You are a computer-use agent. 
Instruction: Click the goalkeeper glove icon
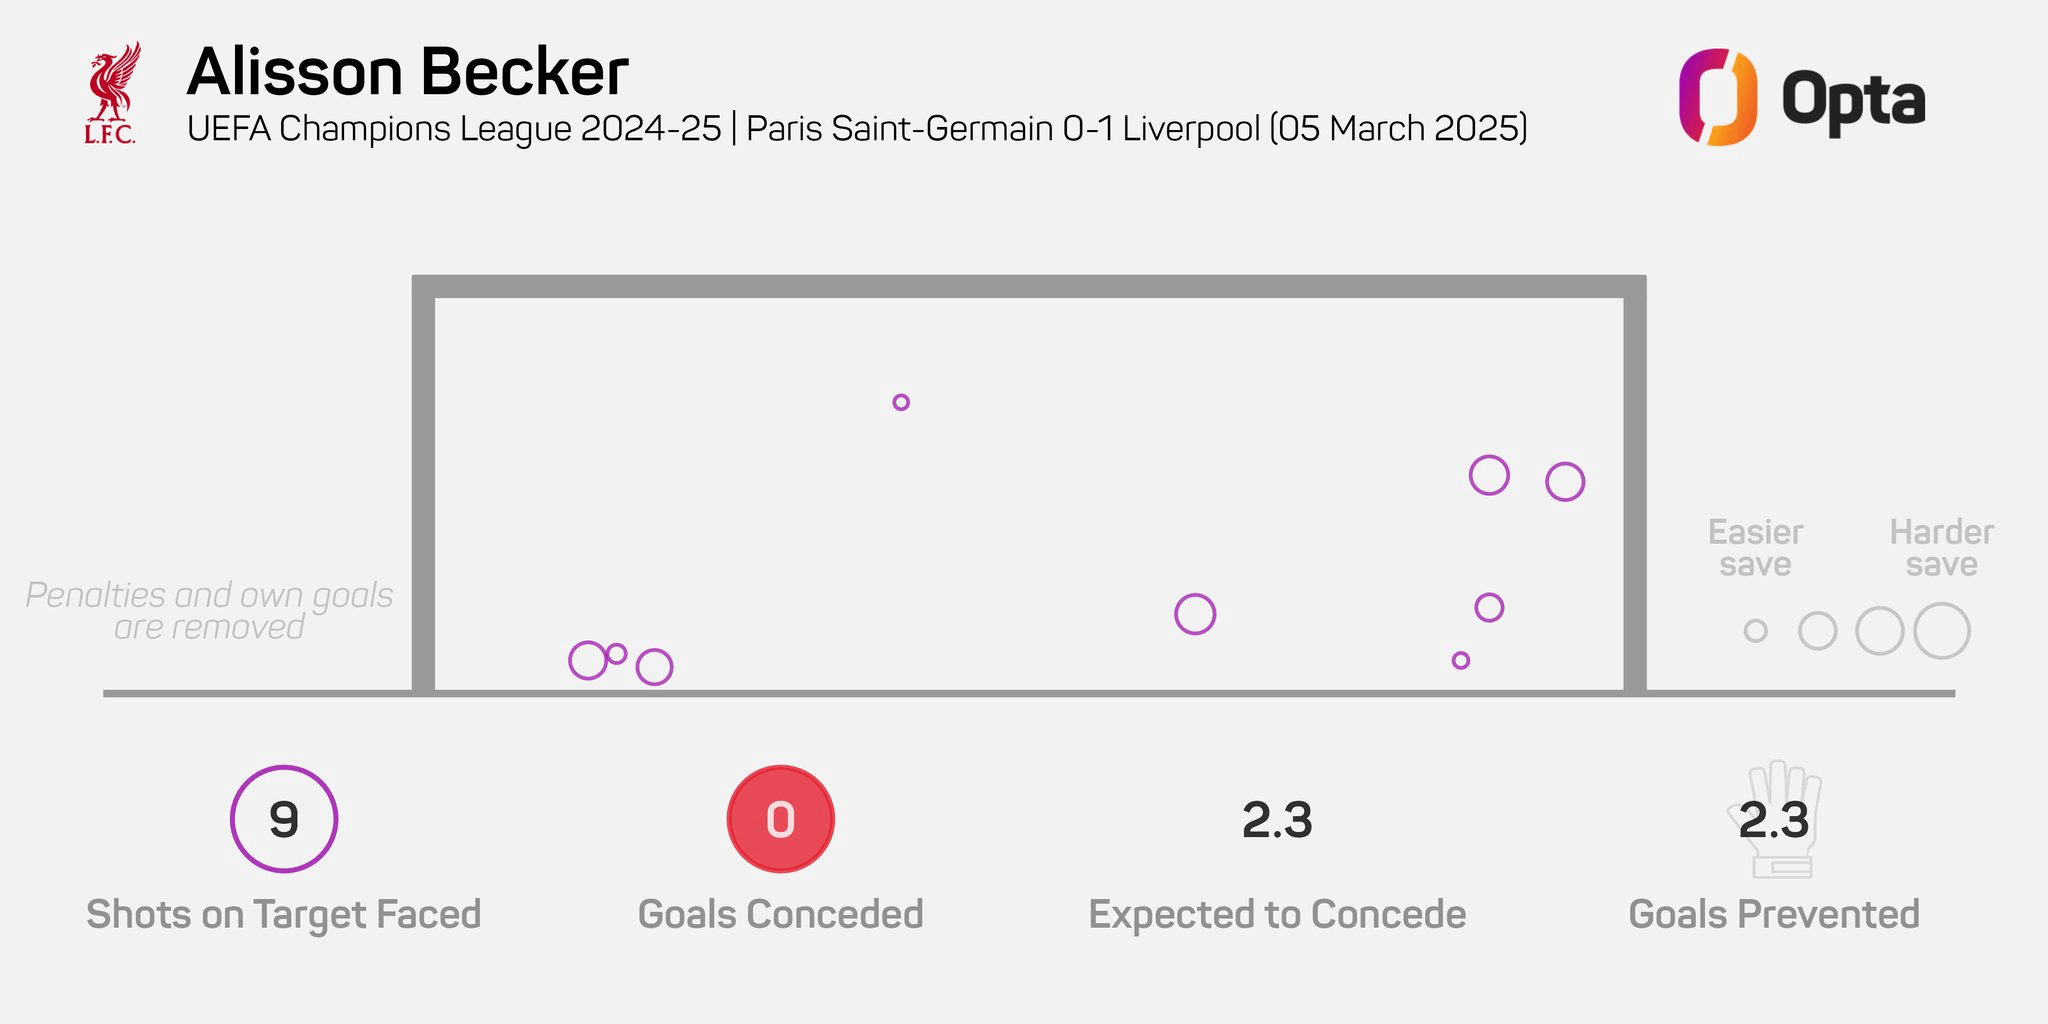[1775, 819]
